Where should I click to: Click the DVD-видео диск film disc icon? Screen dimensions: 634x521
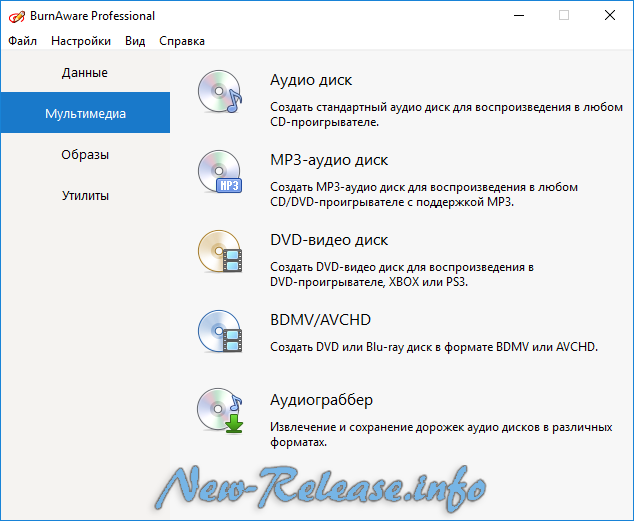220,251
